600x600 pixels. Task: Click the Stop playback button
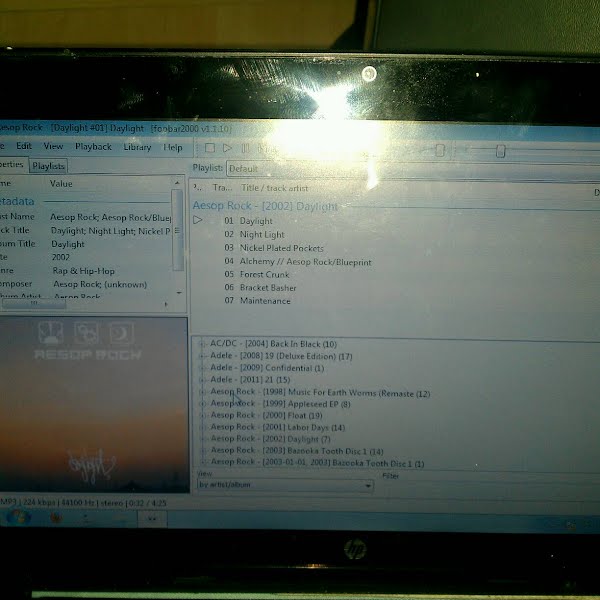(210, 148)
